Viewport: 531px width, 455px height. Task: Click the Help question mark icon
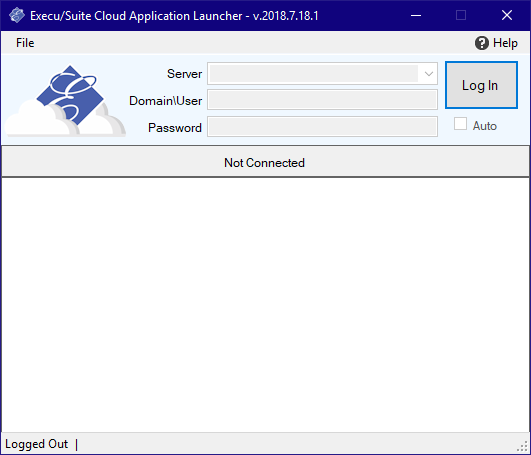[482, 43]
